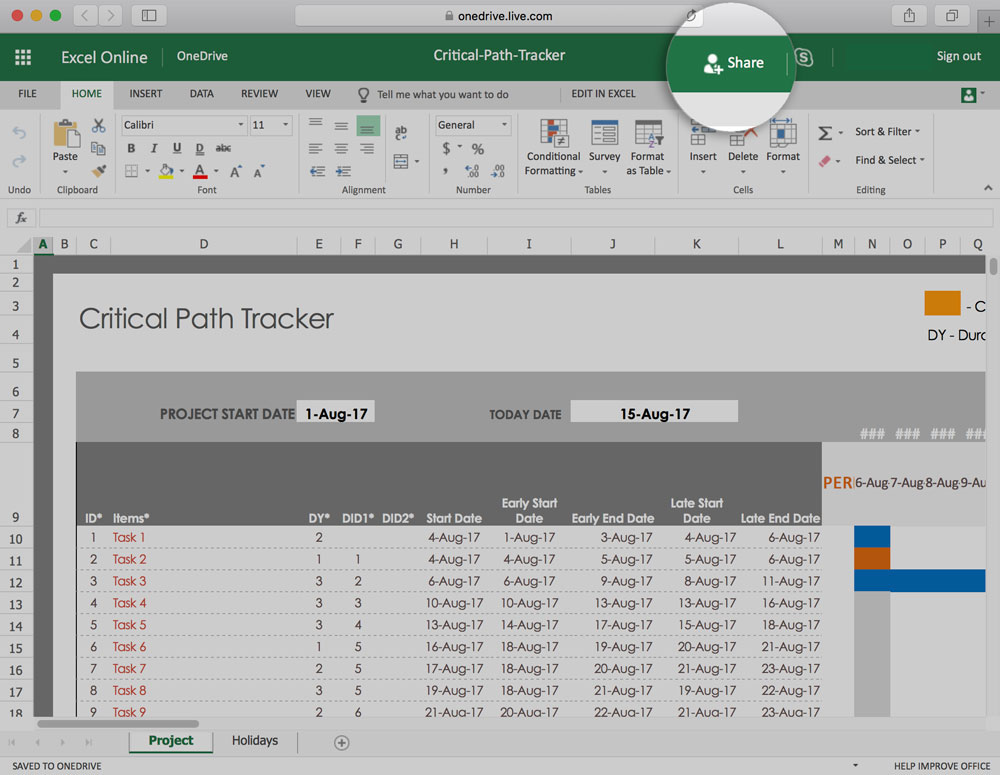Open the Task 3 link
The height and width of the screenshot is (775, 1000).
click(x=129, y=581)
